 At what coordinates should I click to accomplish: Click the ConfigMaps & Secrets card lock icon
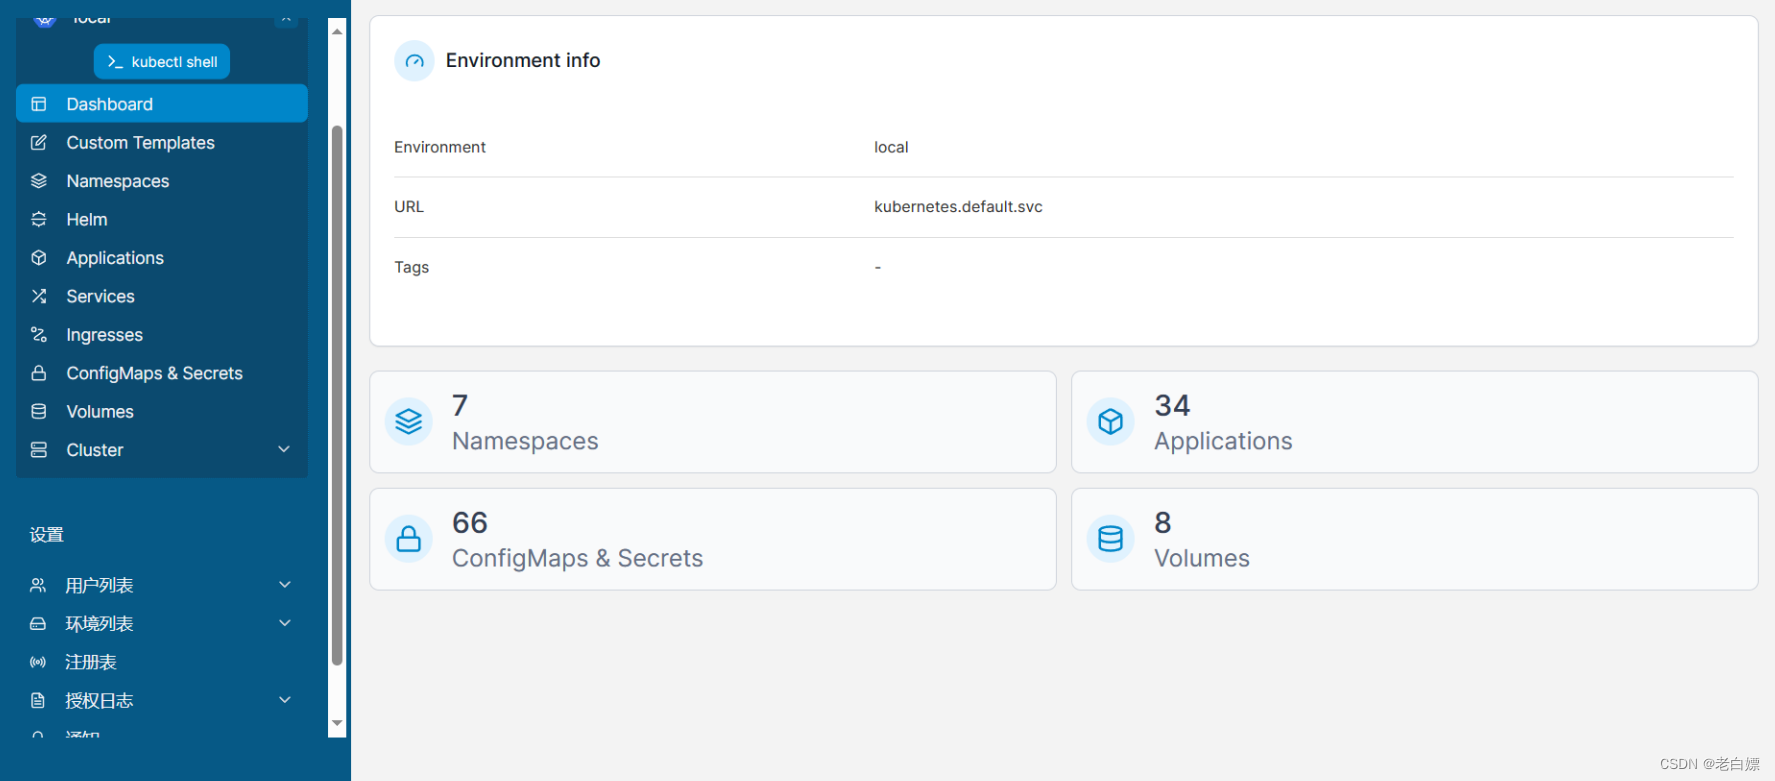409,539
